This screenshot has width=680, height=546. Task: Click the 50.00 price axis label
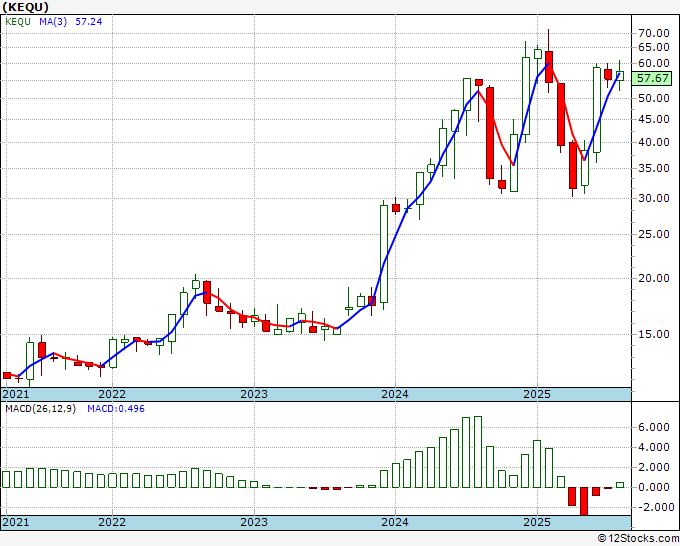tap(654, 98)
